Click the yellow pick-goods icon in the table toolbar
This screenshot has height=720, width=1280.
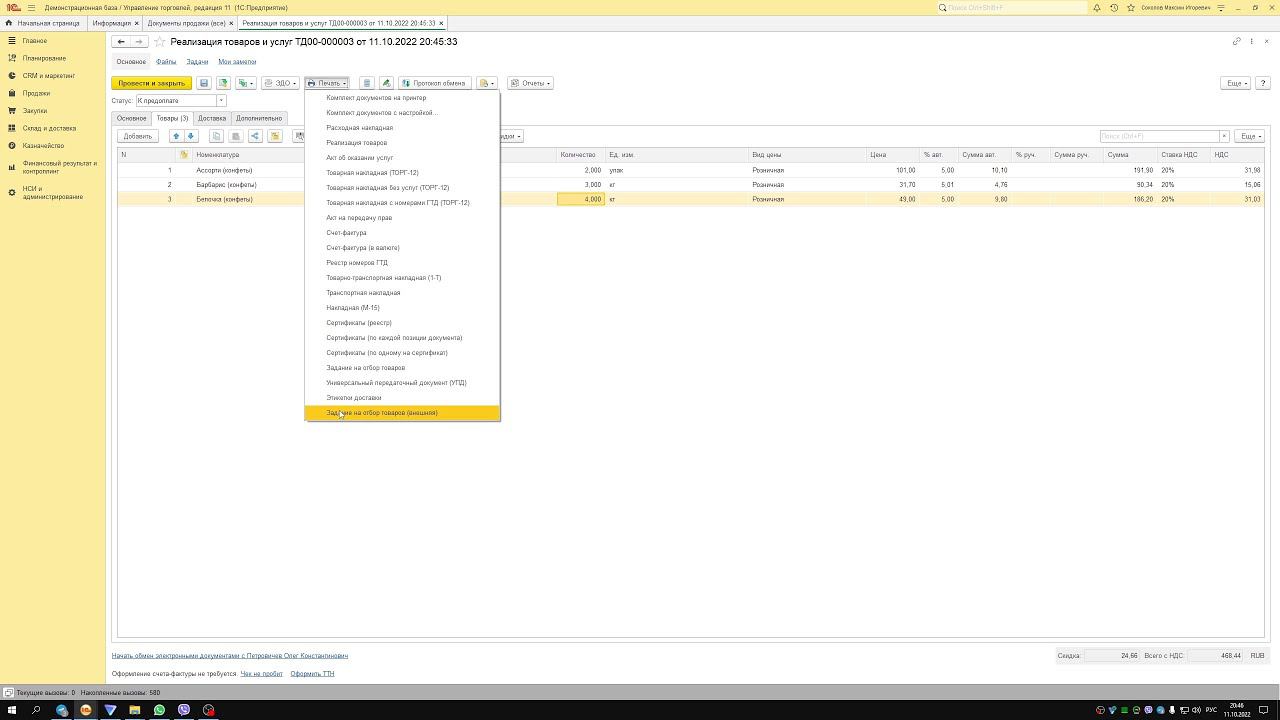pyautogui.click(x=274, y=136)
